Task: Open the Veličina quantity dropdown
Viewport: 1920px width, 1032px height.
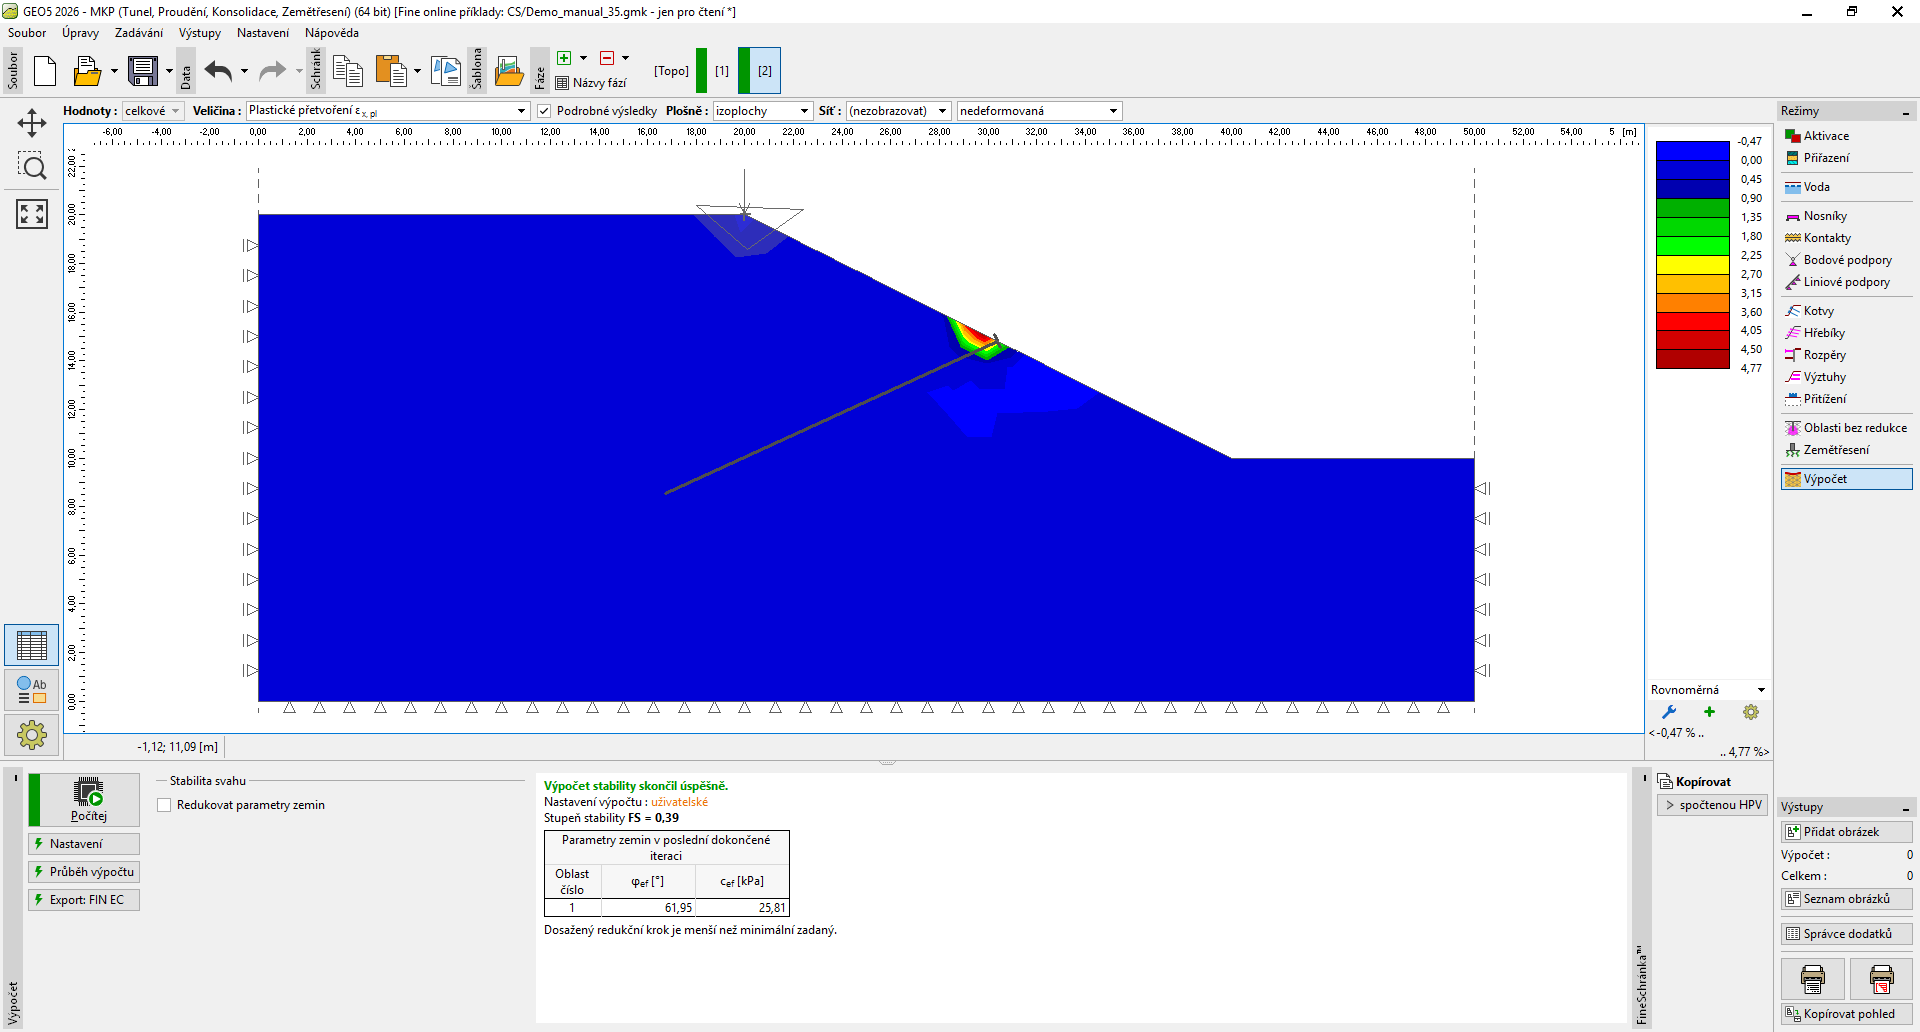Action: tap(387, 111)
